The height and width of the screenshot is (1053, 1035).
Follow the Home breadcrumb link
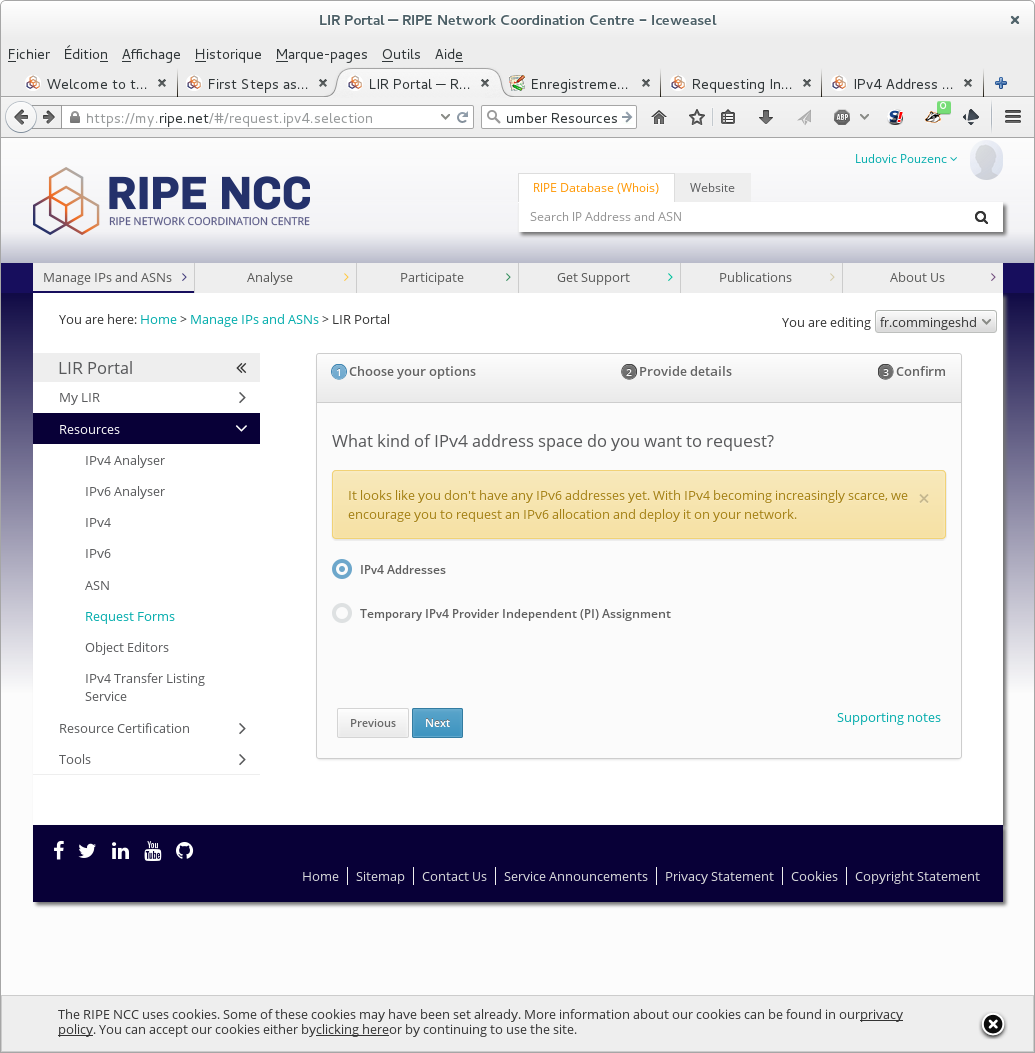click(x=159, y=320)
